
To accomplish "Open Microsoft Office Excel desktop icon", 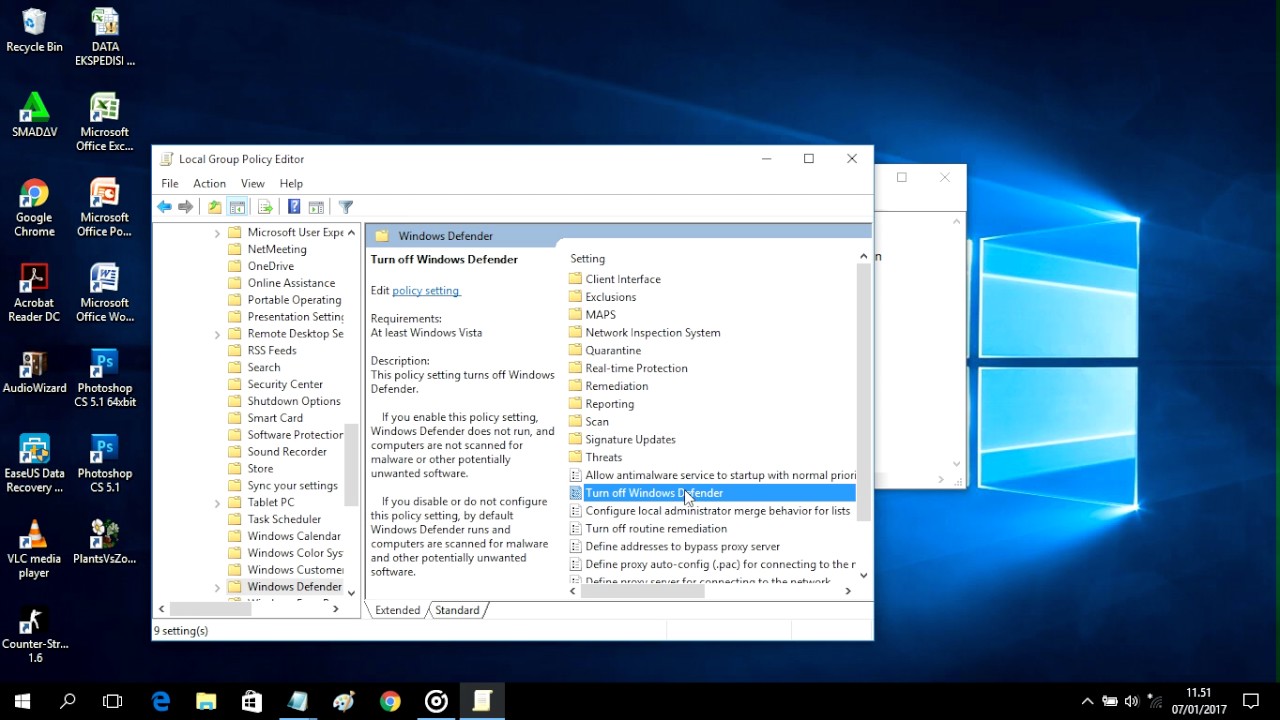I will [105, 122].
